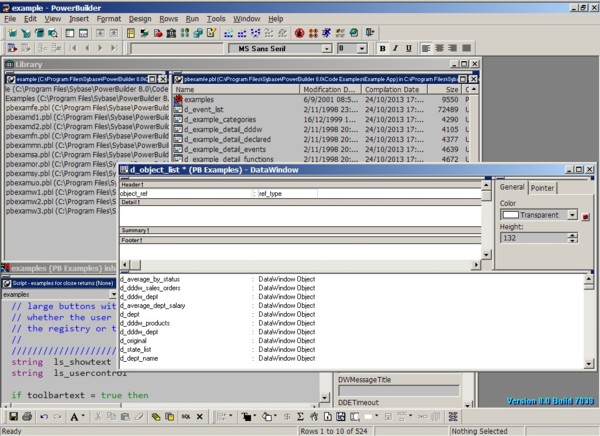Toggle justified text alignment

466,48
